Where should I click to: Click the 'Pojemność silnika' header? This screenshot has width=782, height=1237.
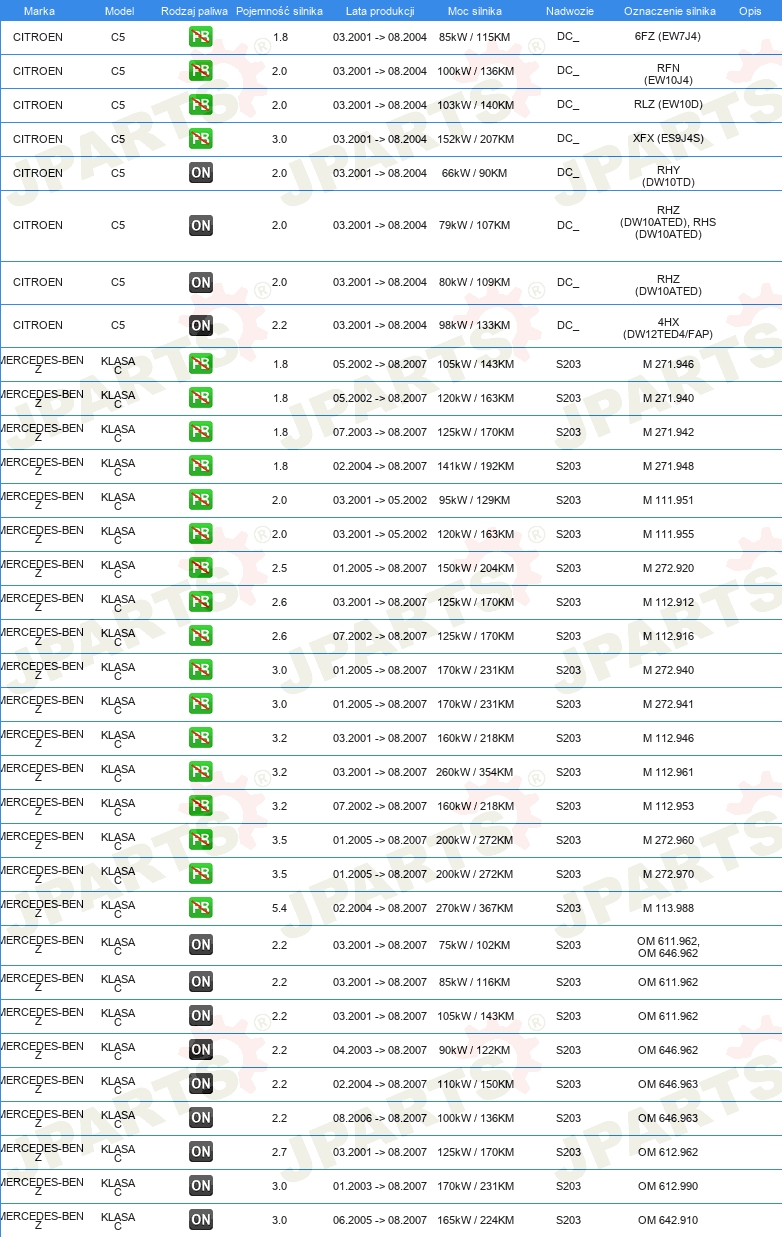pyautogui.click(x=279, y=11)
